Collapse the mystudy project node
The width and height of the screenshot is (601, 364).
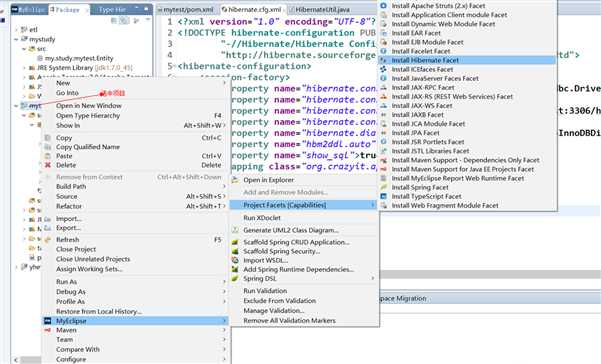pos(16,39)
